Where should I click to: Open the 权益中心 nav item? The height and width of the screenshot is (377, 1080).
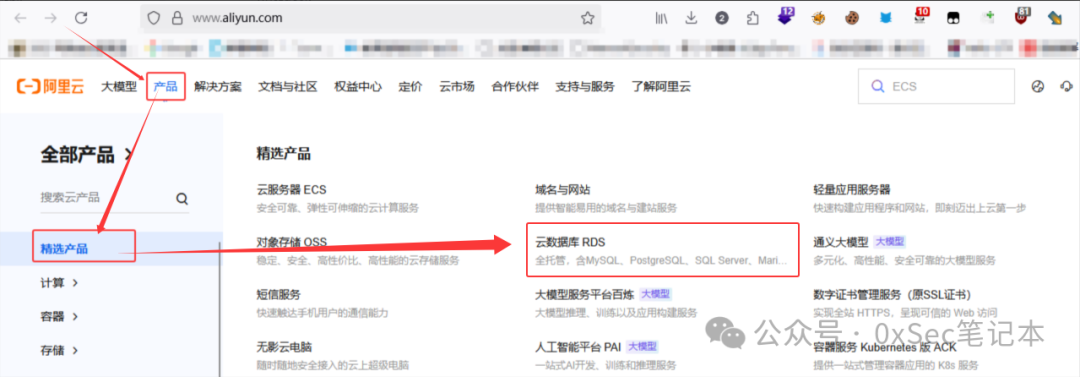pos(358,87)
